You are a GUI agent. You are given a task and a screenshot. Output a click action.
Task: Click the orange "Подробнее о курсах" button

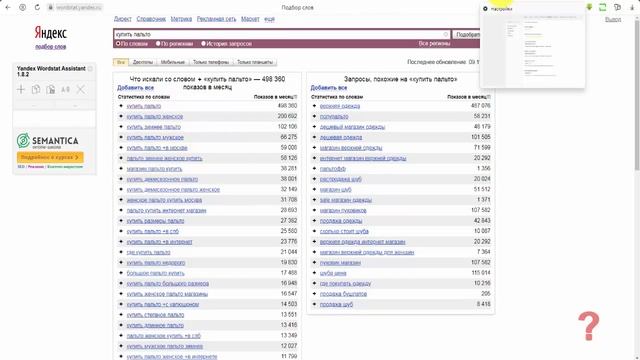50,157
